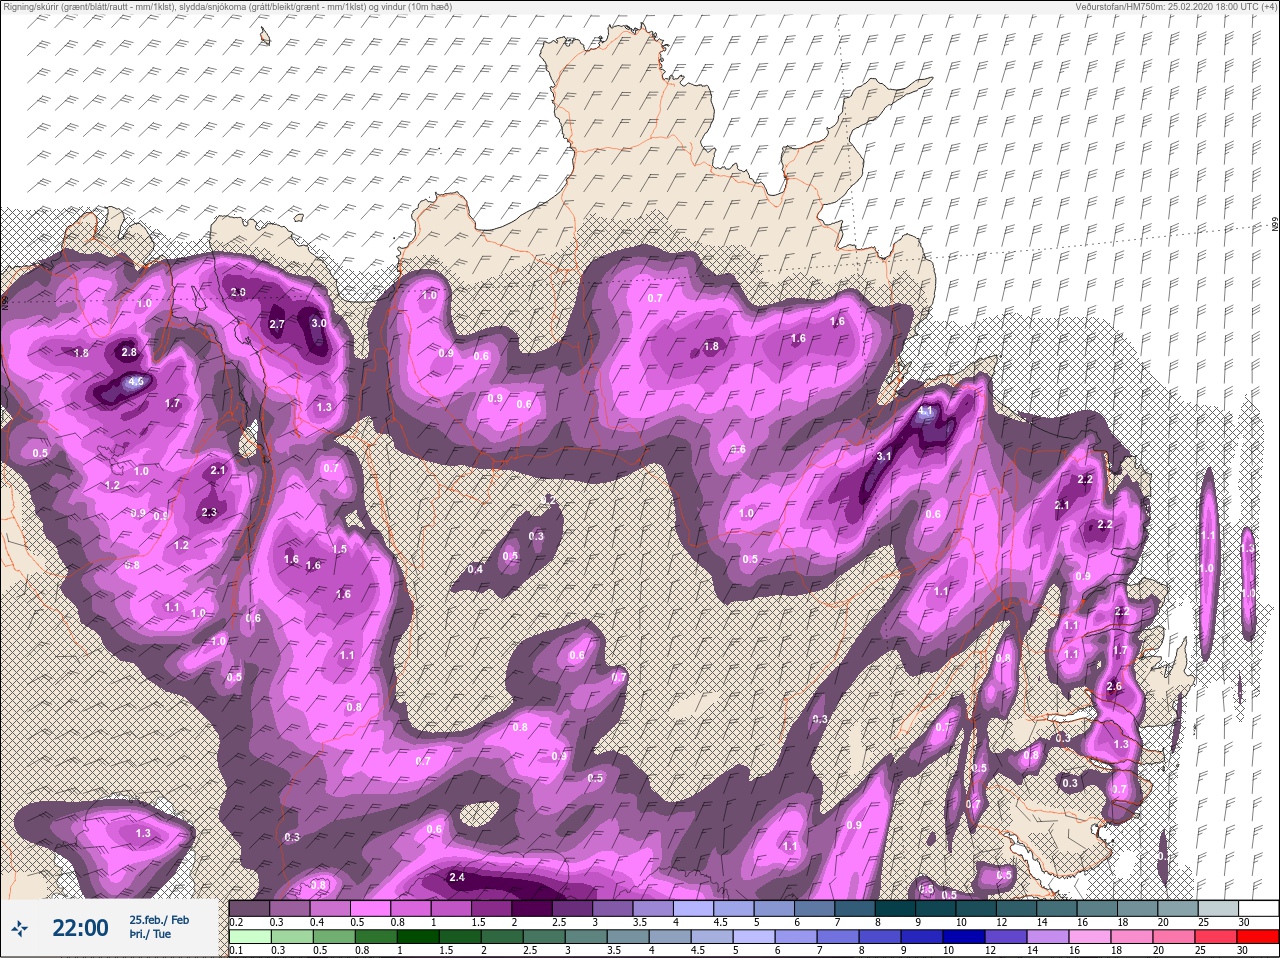Click the 4.6 precipitation value on map
1280x958 pixels.
click(137, 382)
